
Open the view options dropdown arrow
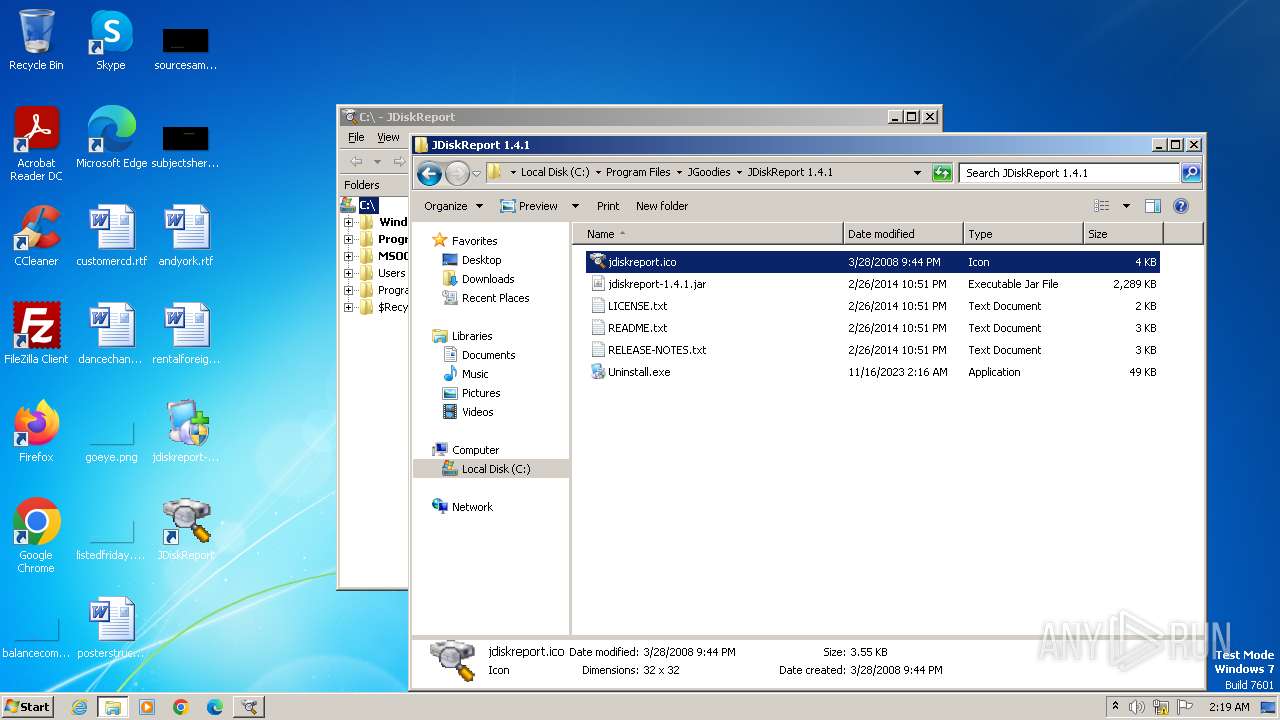(x=1126, y=206)
